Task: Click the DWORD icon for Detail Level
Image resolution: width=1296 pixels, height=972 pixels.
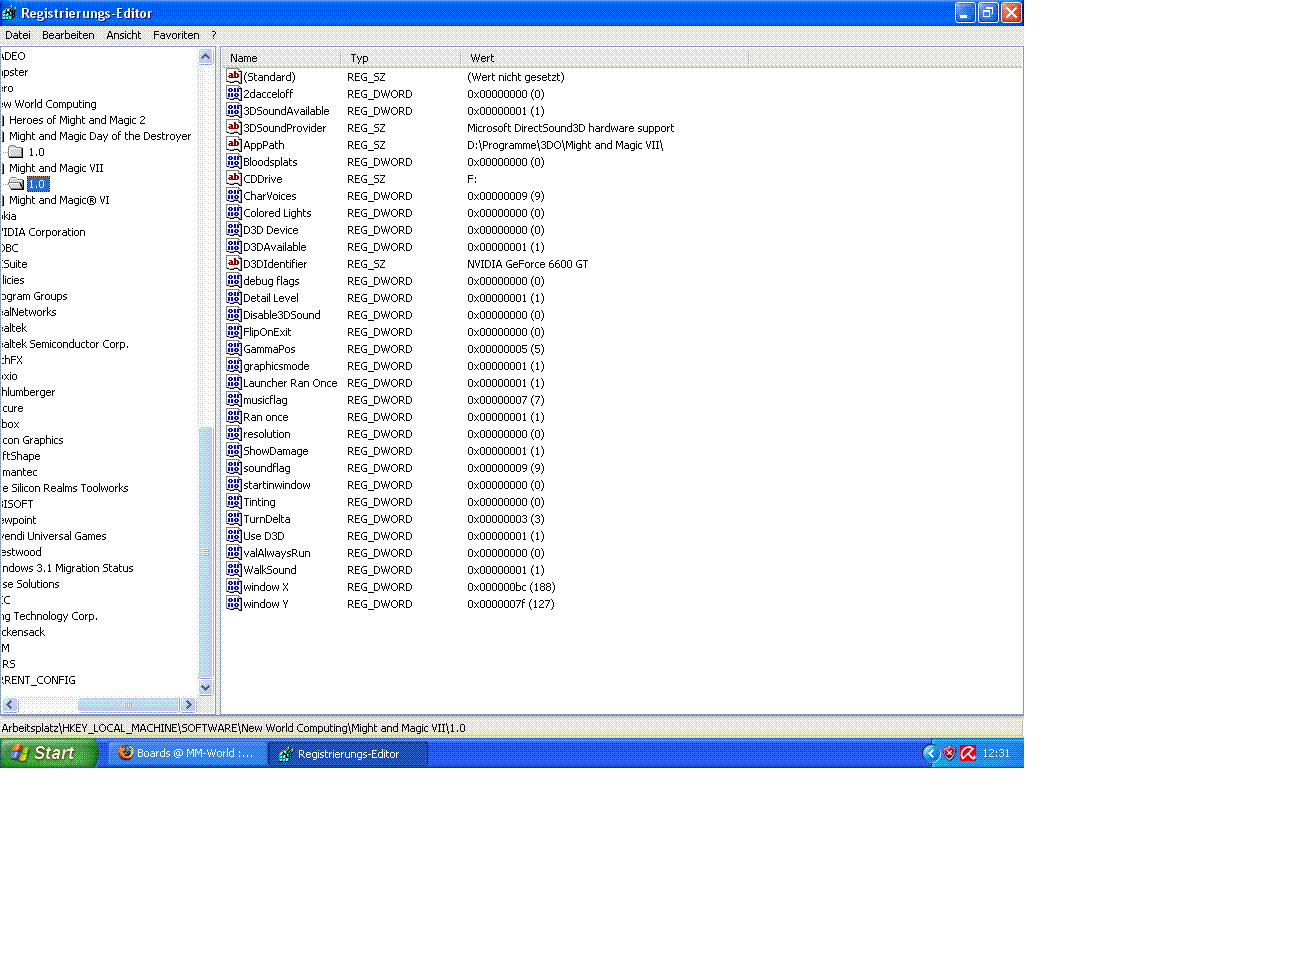Action: pos(234,297)
